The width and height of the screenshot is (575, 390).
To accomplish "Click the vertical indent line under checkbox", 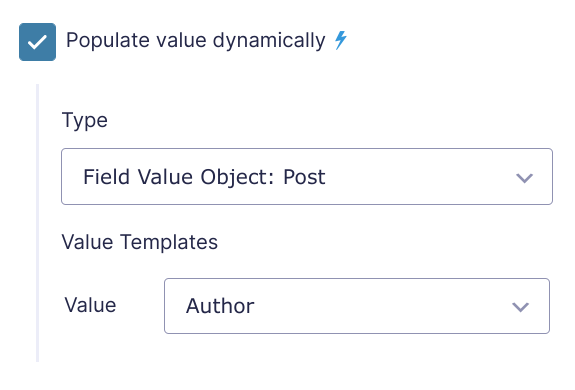I will (x=37, y=223).
